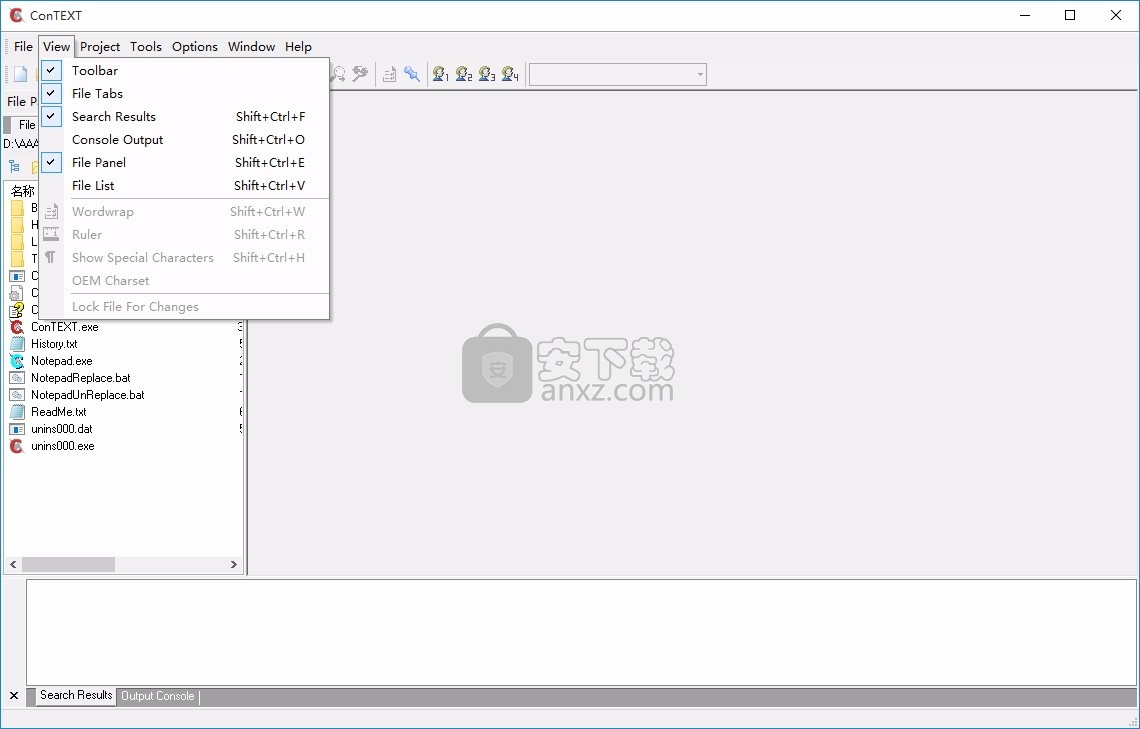Open the File menu

[23, 47]
